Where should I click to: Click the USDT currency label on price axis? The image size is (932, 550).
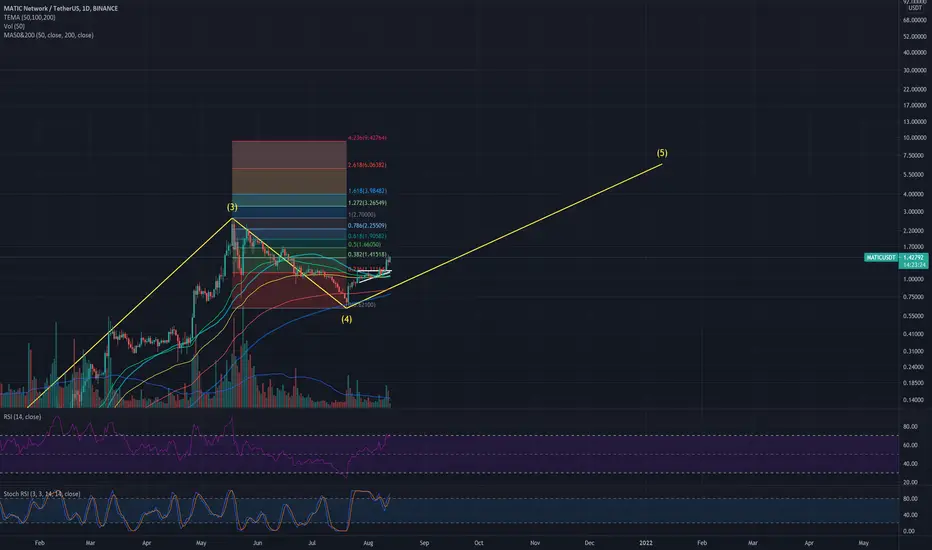(915, 8)
